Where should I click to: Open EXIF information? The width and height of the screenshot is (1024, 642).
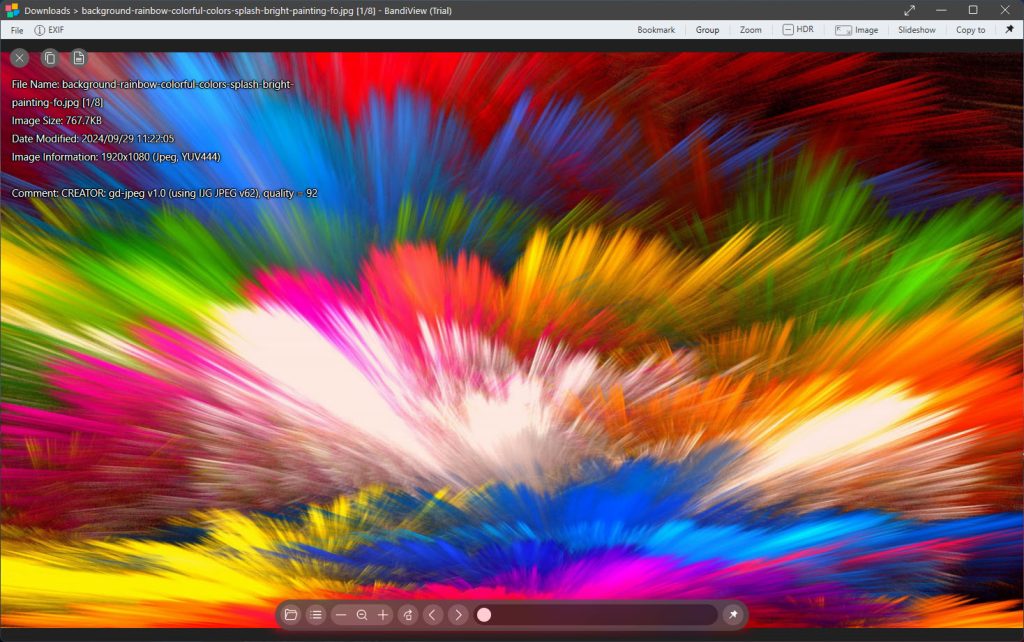[x=50, y=30]
